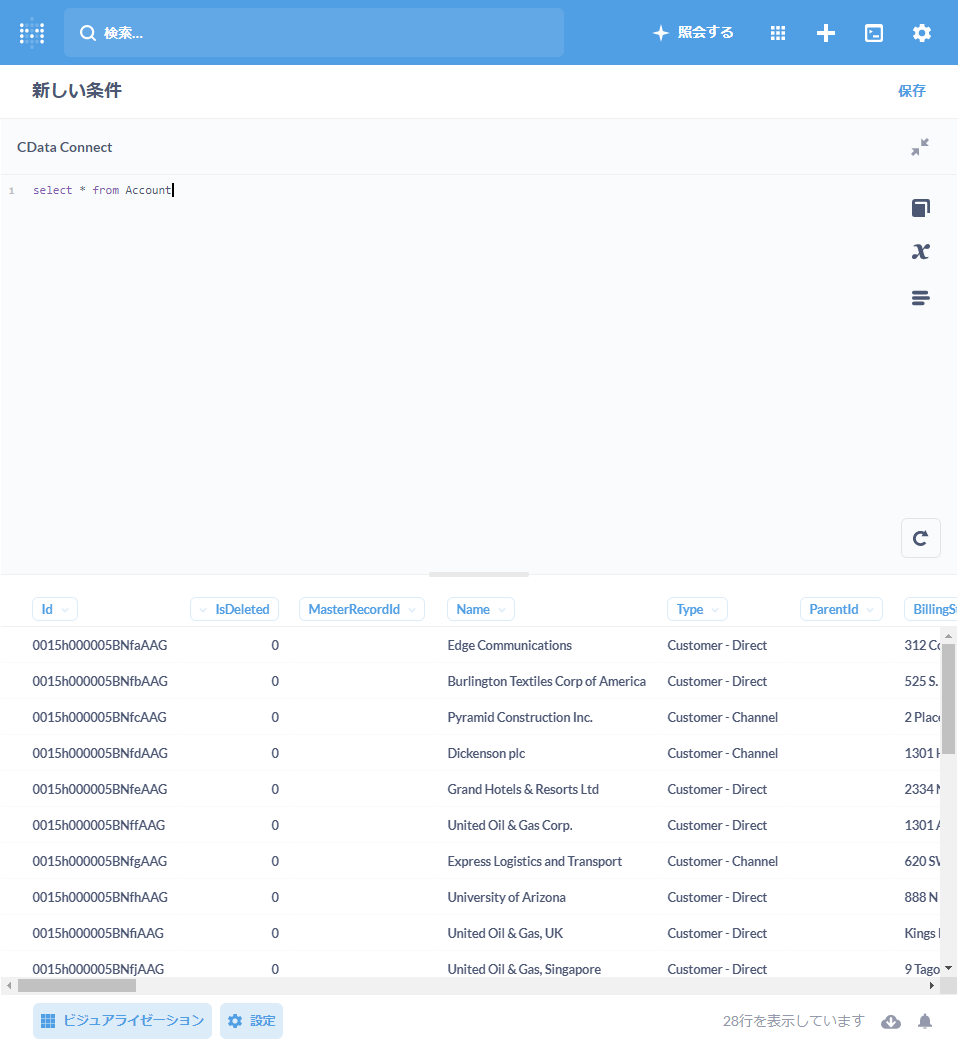Click the right arrow of the horizontal scrollbar

click(932, 986)
